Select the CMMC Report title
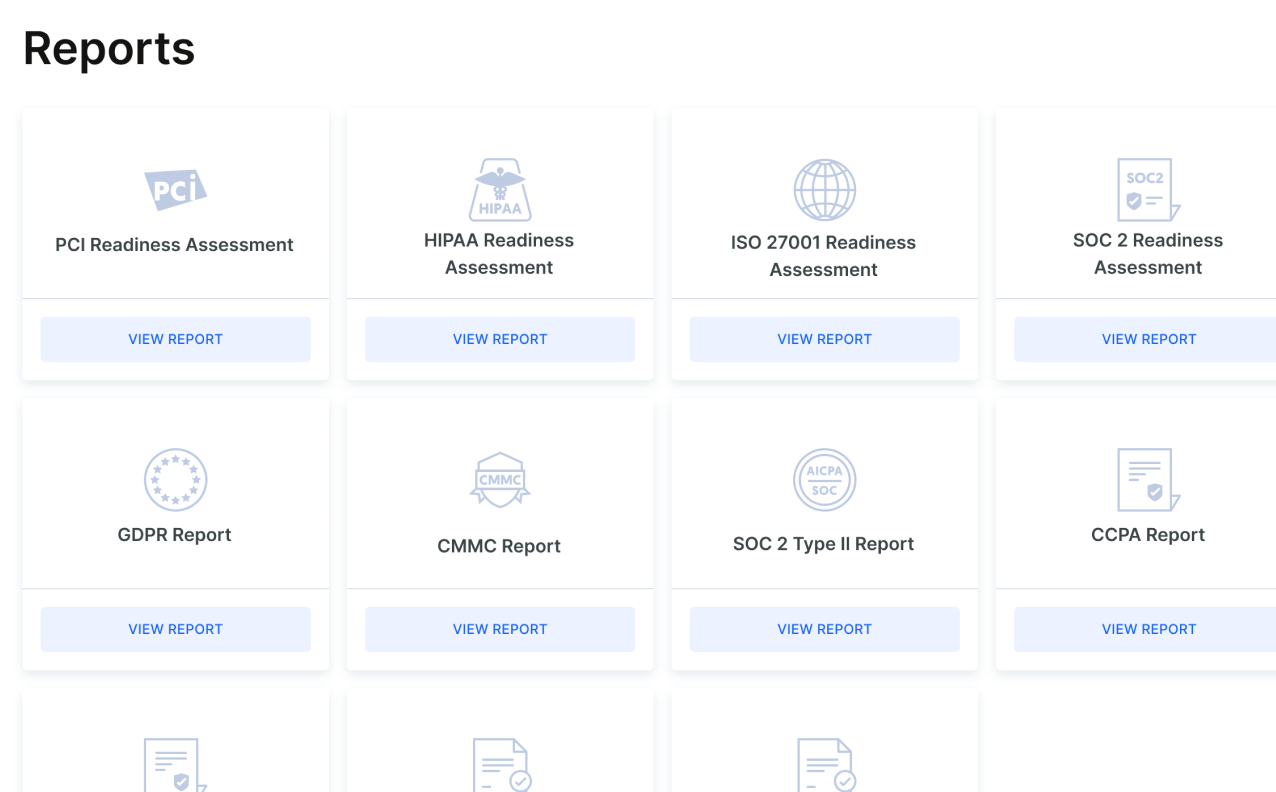Image resolution: width=1276 pixels, height=792 pixels. point(499,546)
